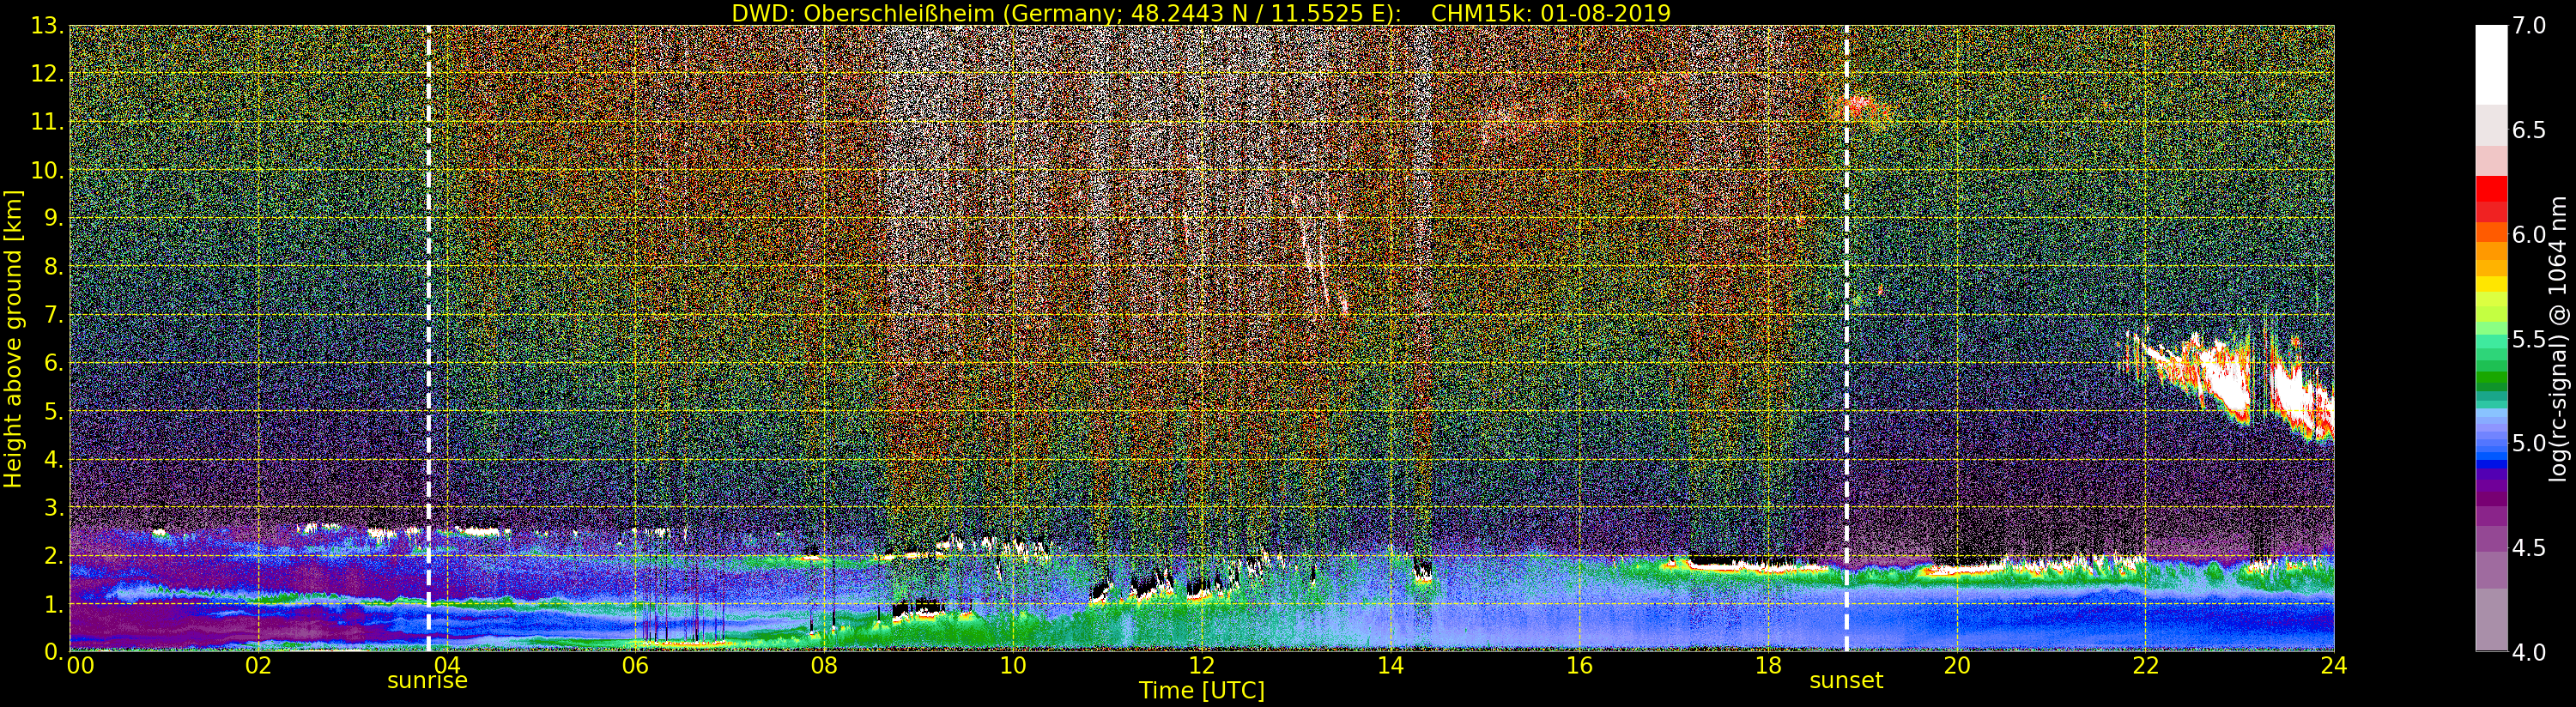The image size is (2576, 707).
Task: Pick the white top segment of the colorbar
Action: [x=2491, y=65]
